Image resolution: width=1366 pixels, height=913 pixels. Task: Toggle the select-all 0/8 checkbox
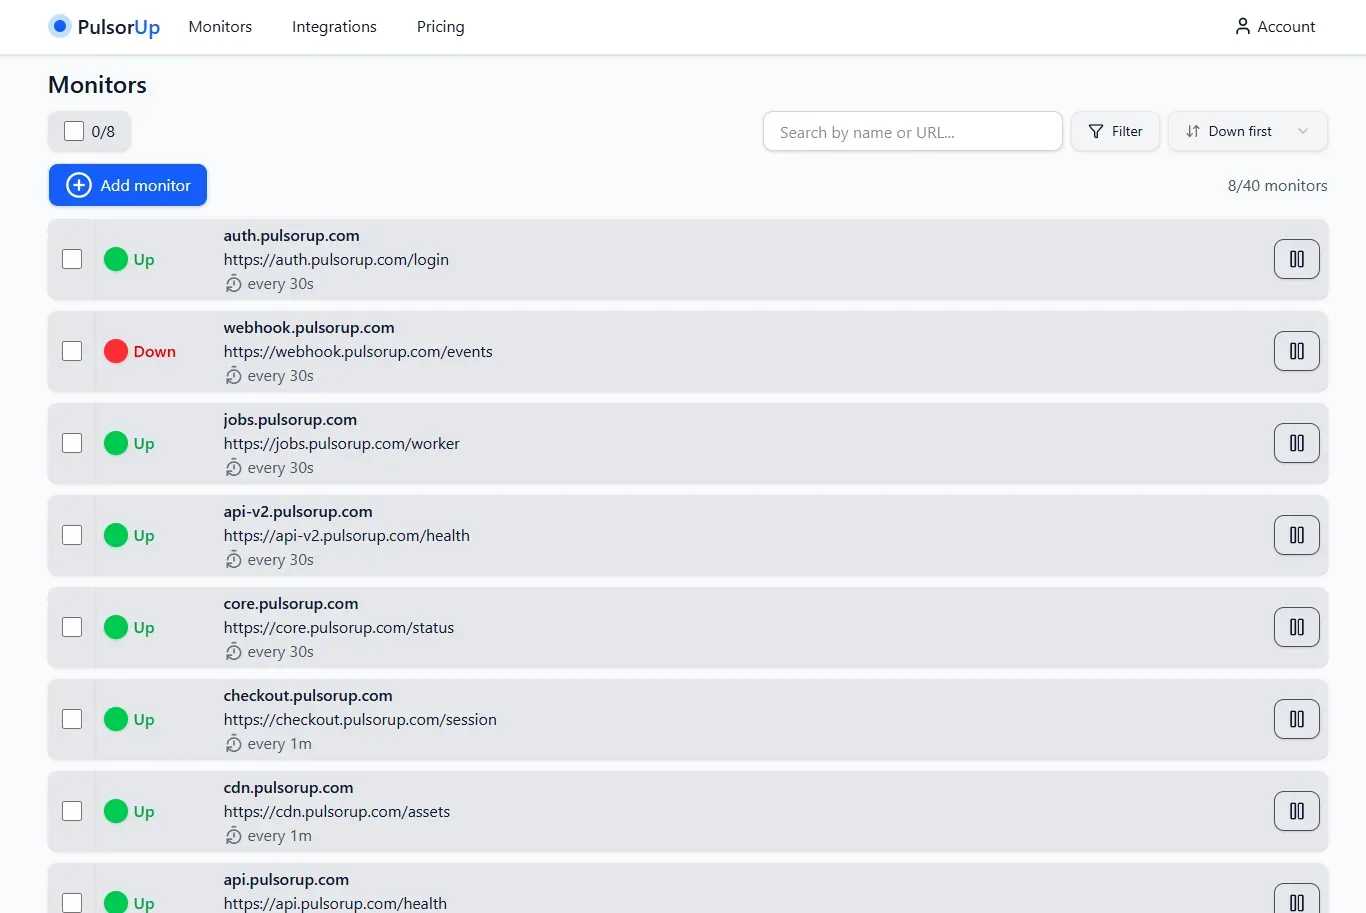[x=74, y=131]
